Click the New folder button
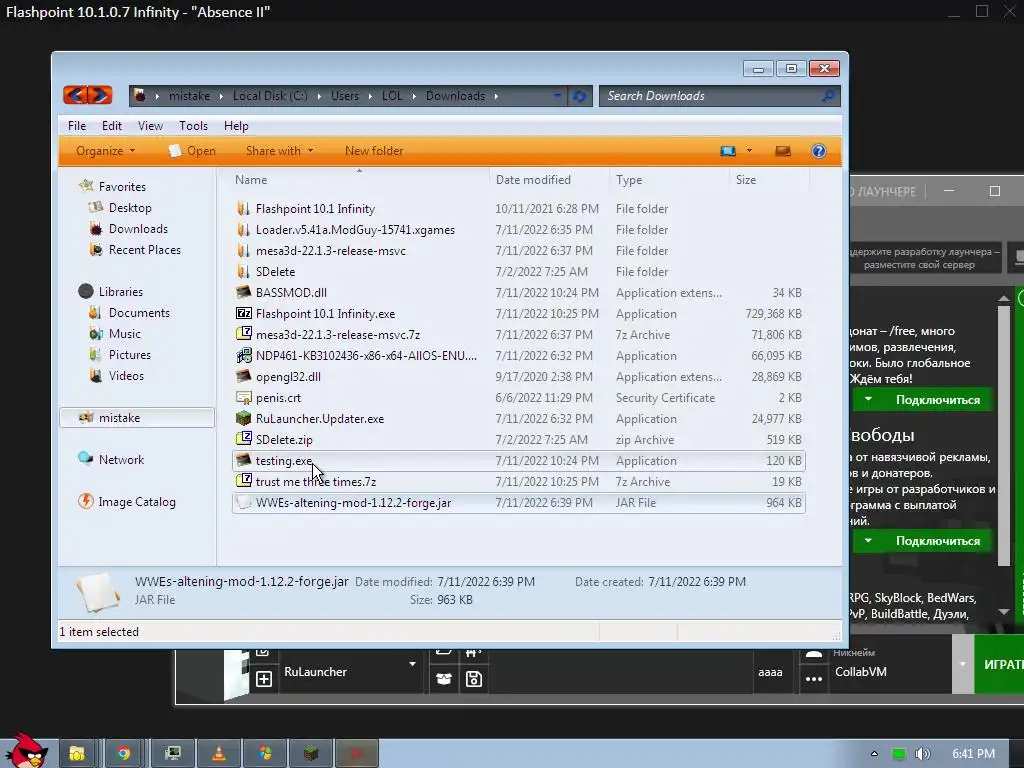 374,151
